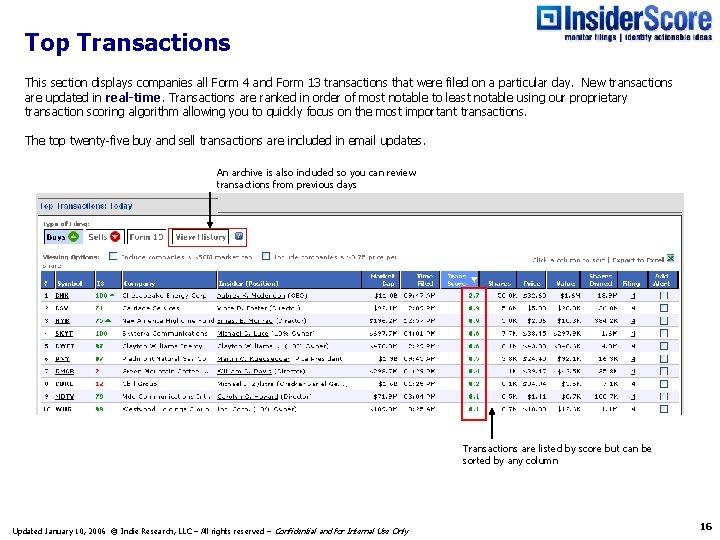The width and height of the screenshot is (720, 540).
Task: Click the green up-arrow Buys icon
Action: [x=73, y=236]
